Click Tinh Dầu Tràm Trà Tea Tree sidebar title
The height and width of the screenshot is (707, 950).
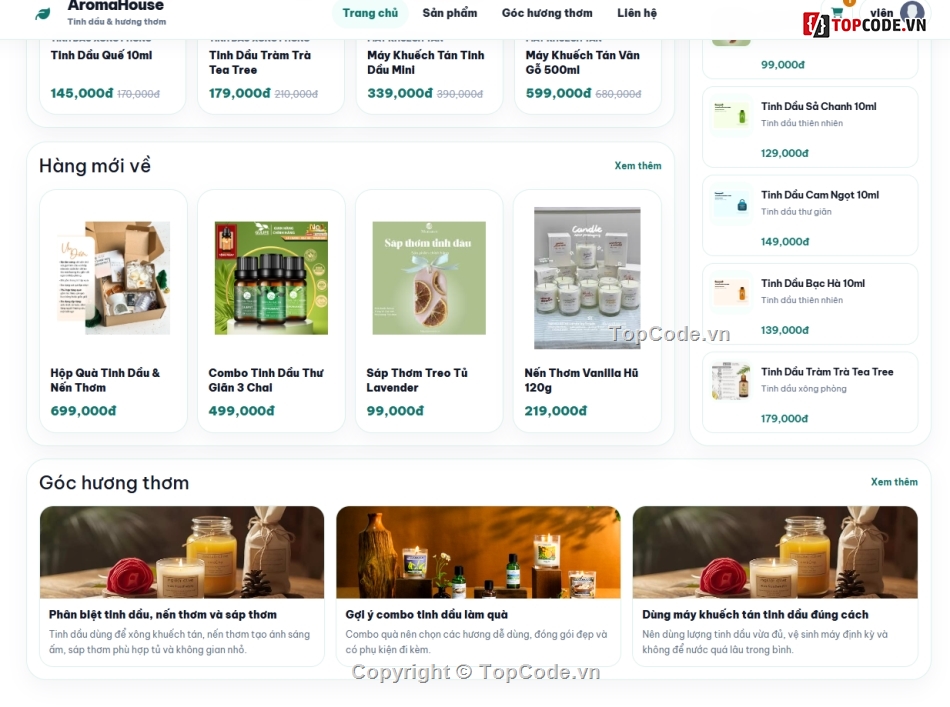[827, 371]
